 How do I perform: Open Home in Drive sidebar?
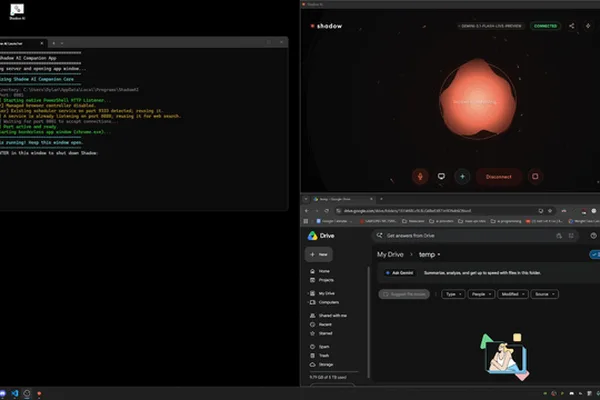pyautogui.click(x=324, y=271)
